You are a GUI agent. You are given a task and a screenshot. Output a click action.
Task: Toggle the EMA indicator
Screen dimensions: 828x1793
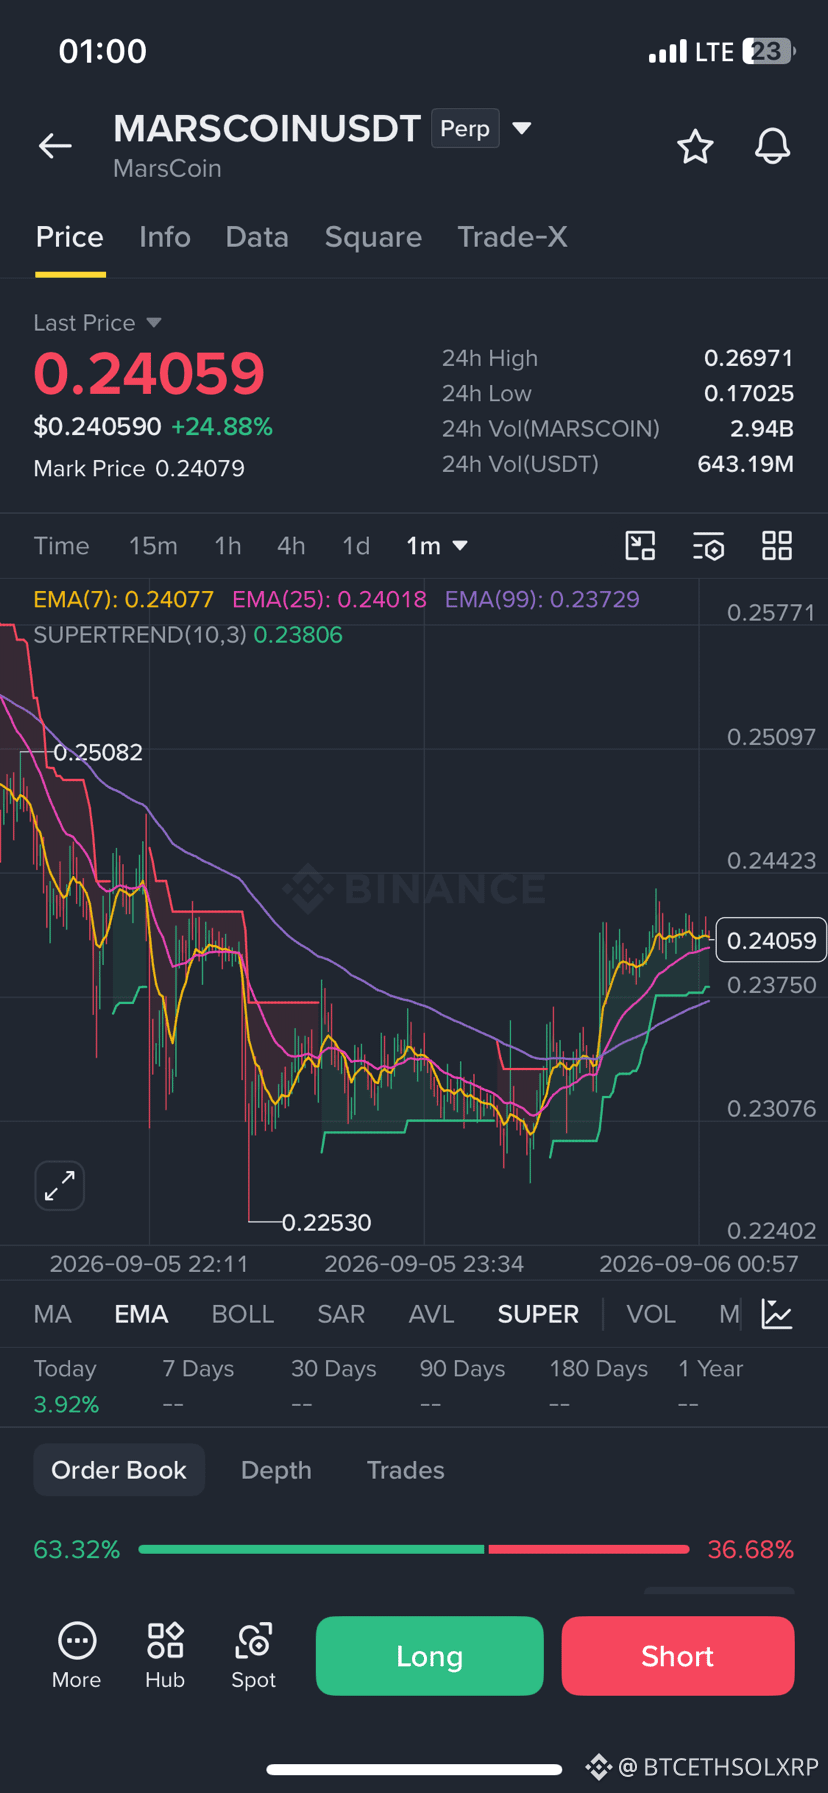141,1314
